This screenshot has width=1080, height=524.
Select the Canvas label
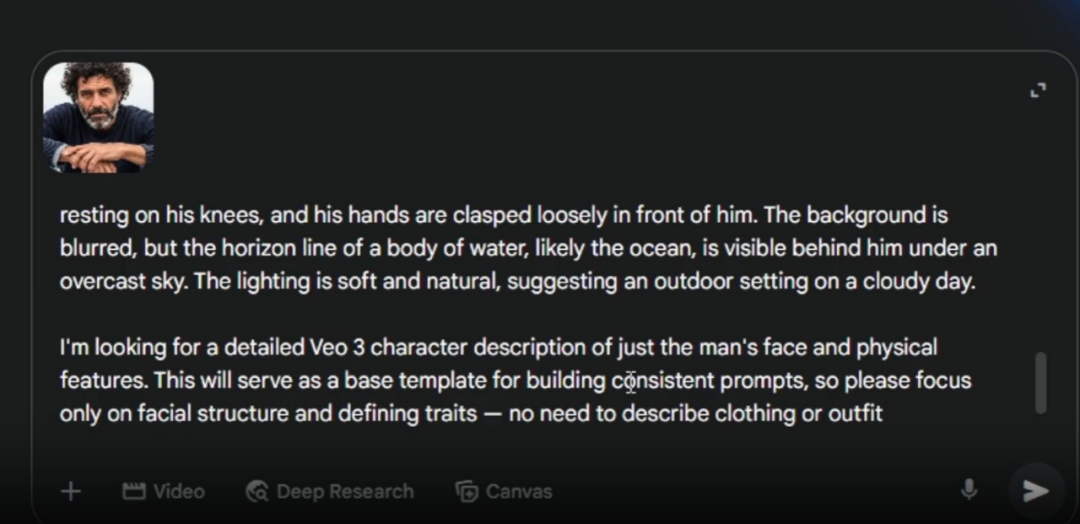coord(519,491)
